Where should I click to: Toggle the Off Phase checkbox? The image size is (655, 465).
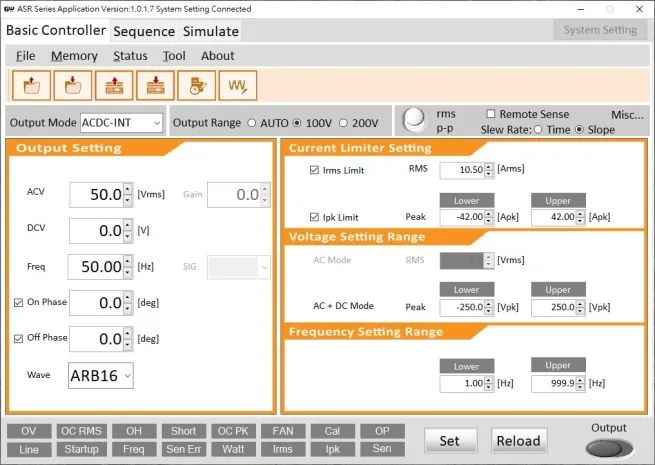18,338
